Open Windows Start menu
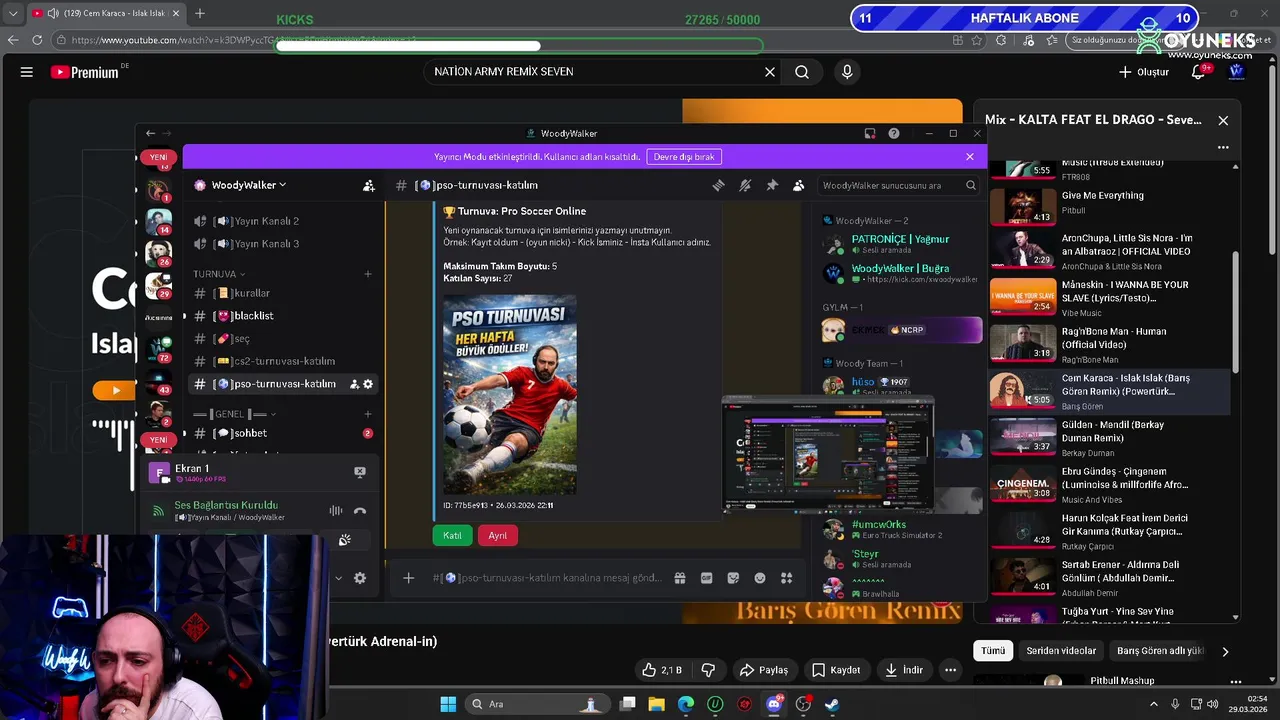The image size is (1280, 720). pyautogui.click(x=448, y=704)
